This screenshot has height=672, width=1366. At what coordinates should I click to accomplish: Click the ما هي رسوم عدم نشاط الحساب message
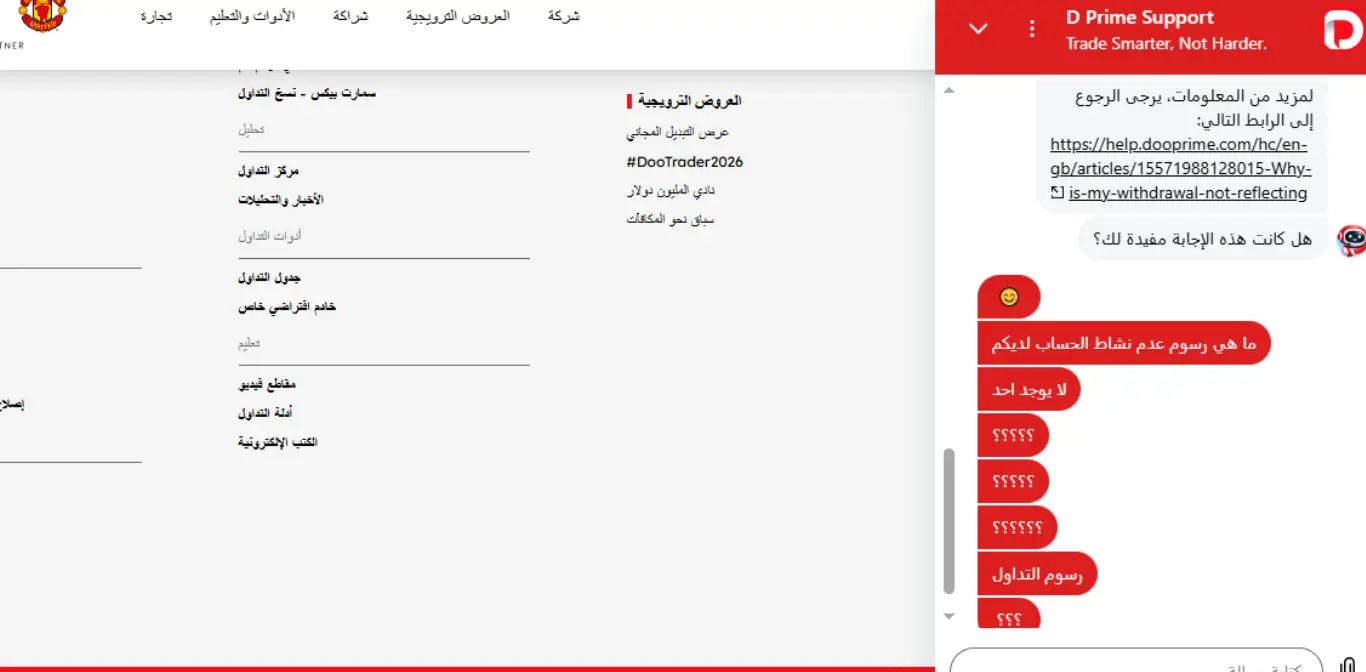pos(1124,343)
